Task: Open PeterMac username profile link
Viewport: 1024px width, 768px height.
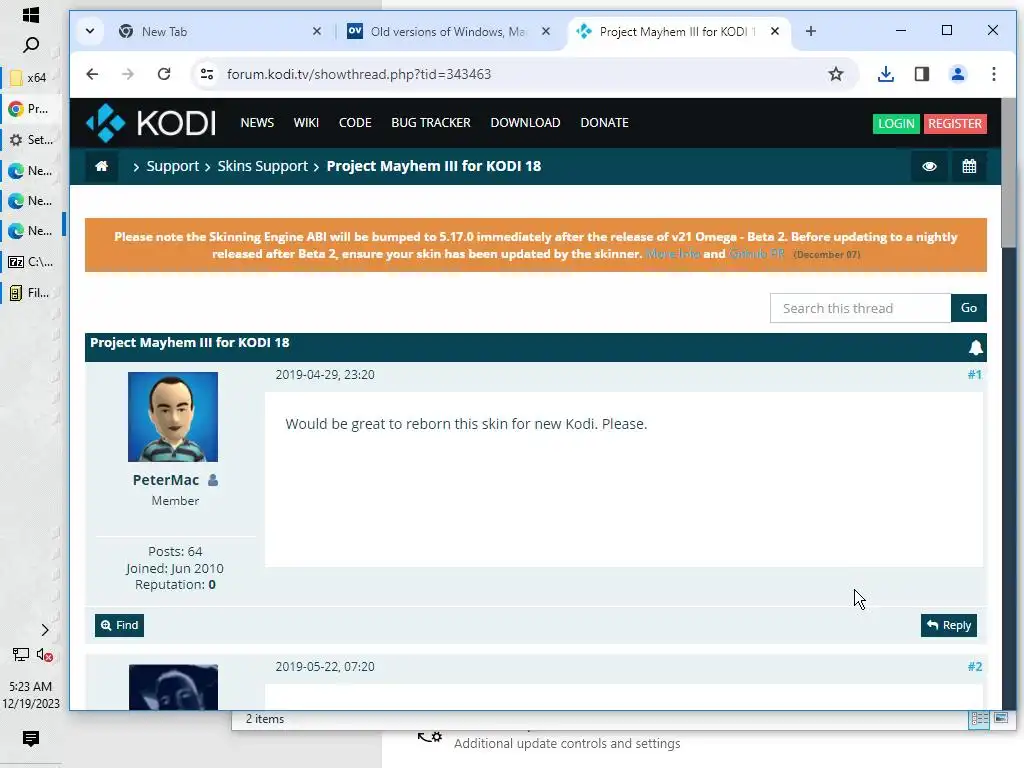Action: 166,480
